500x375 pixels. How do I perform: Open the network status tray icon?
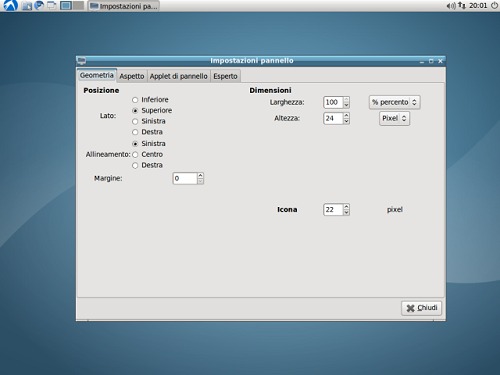click(462, 5)
